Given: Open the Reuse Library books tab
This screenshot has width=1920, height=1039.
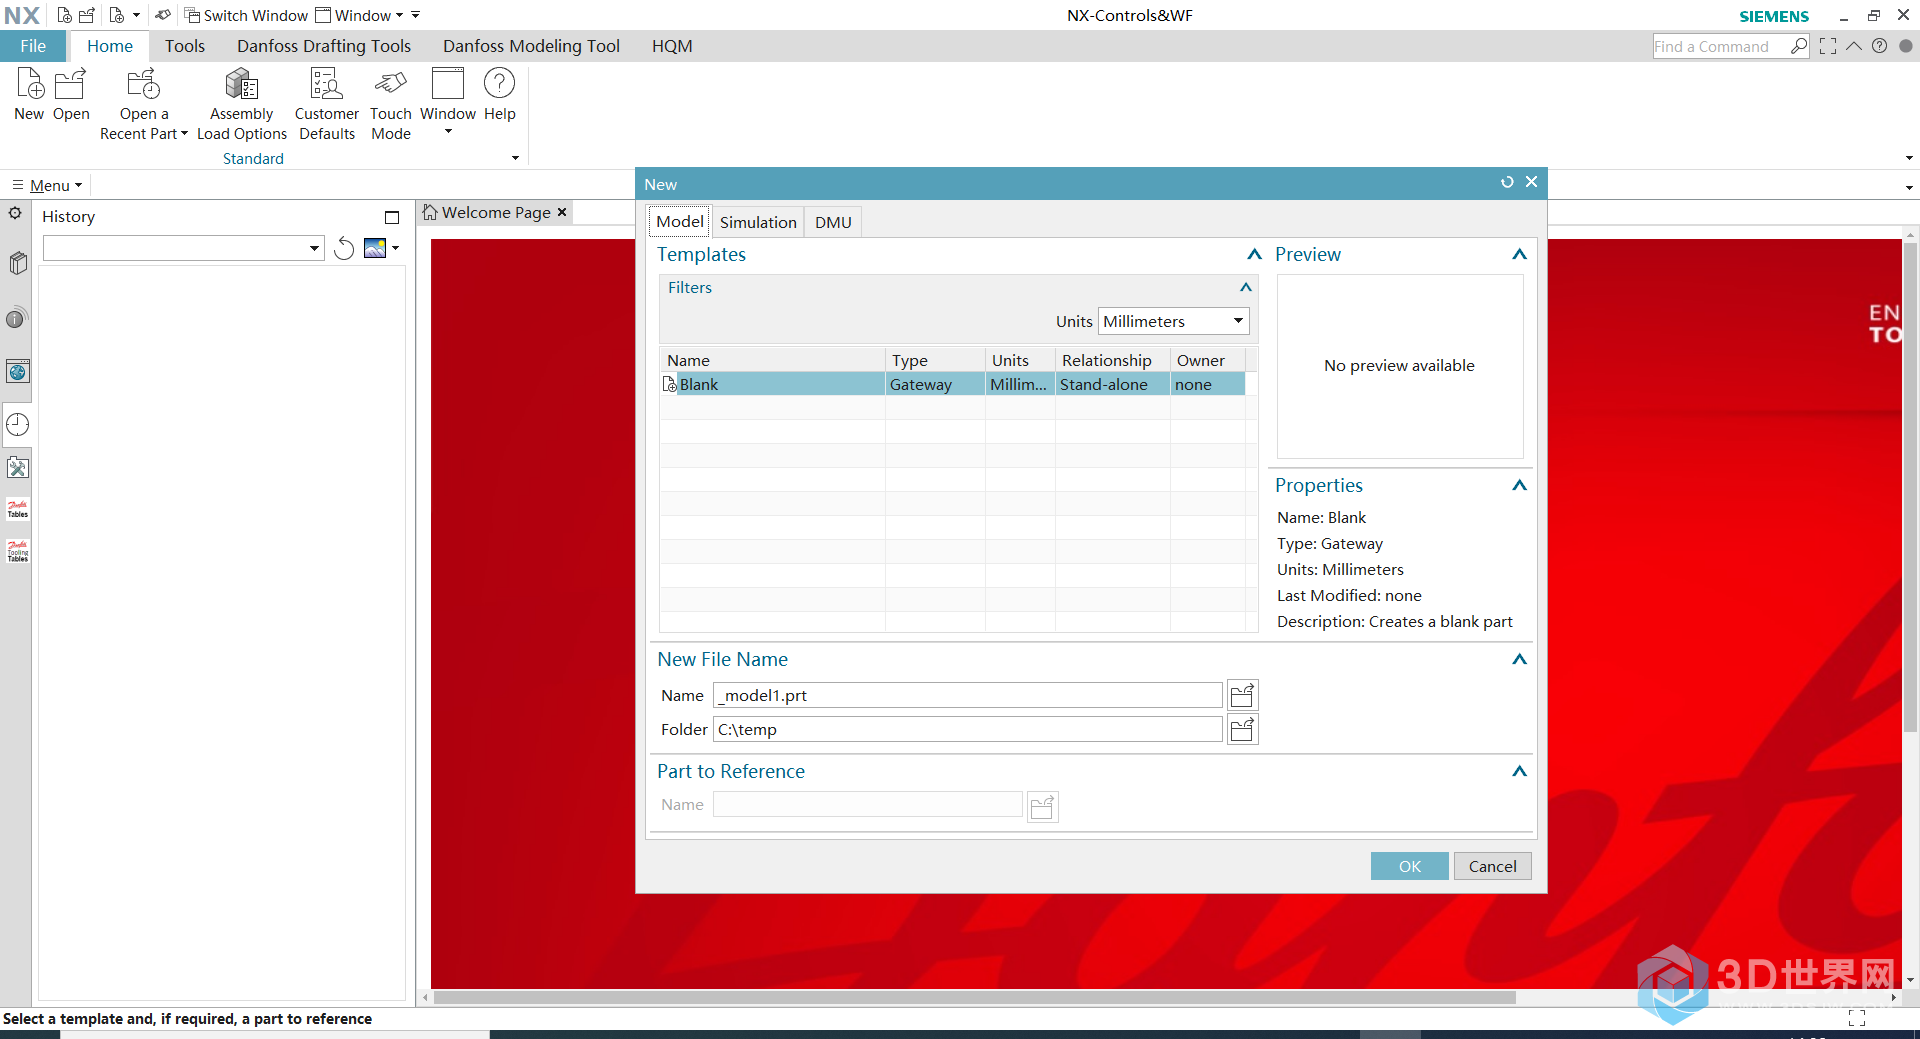Looking at the screenshot, I should tap(17, 263).
